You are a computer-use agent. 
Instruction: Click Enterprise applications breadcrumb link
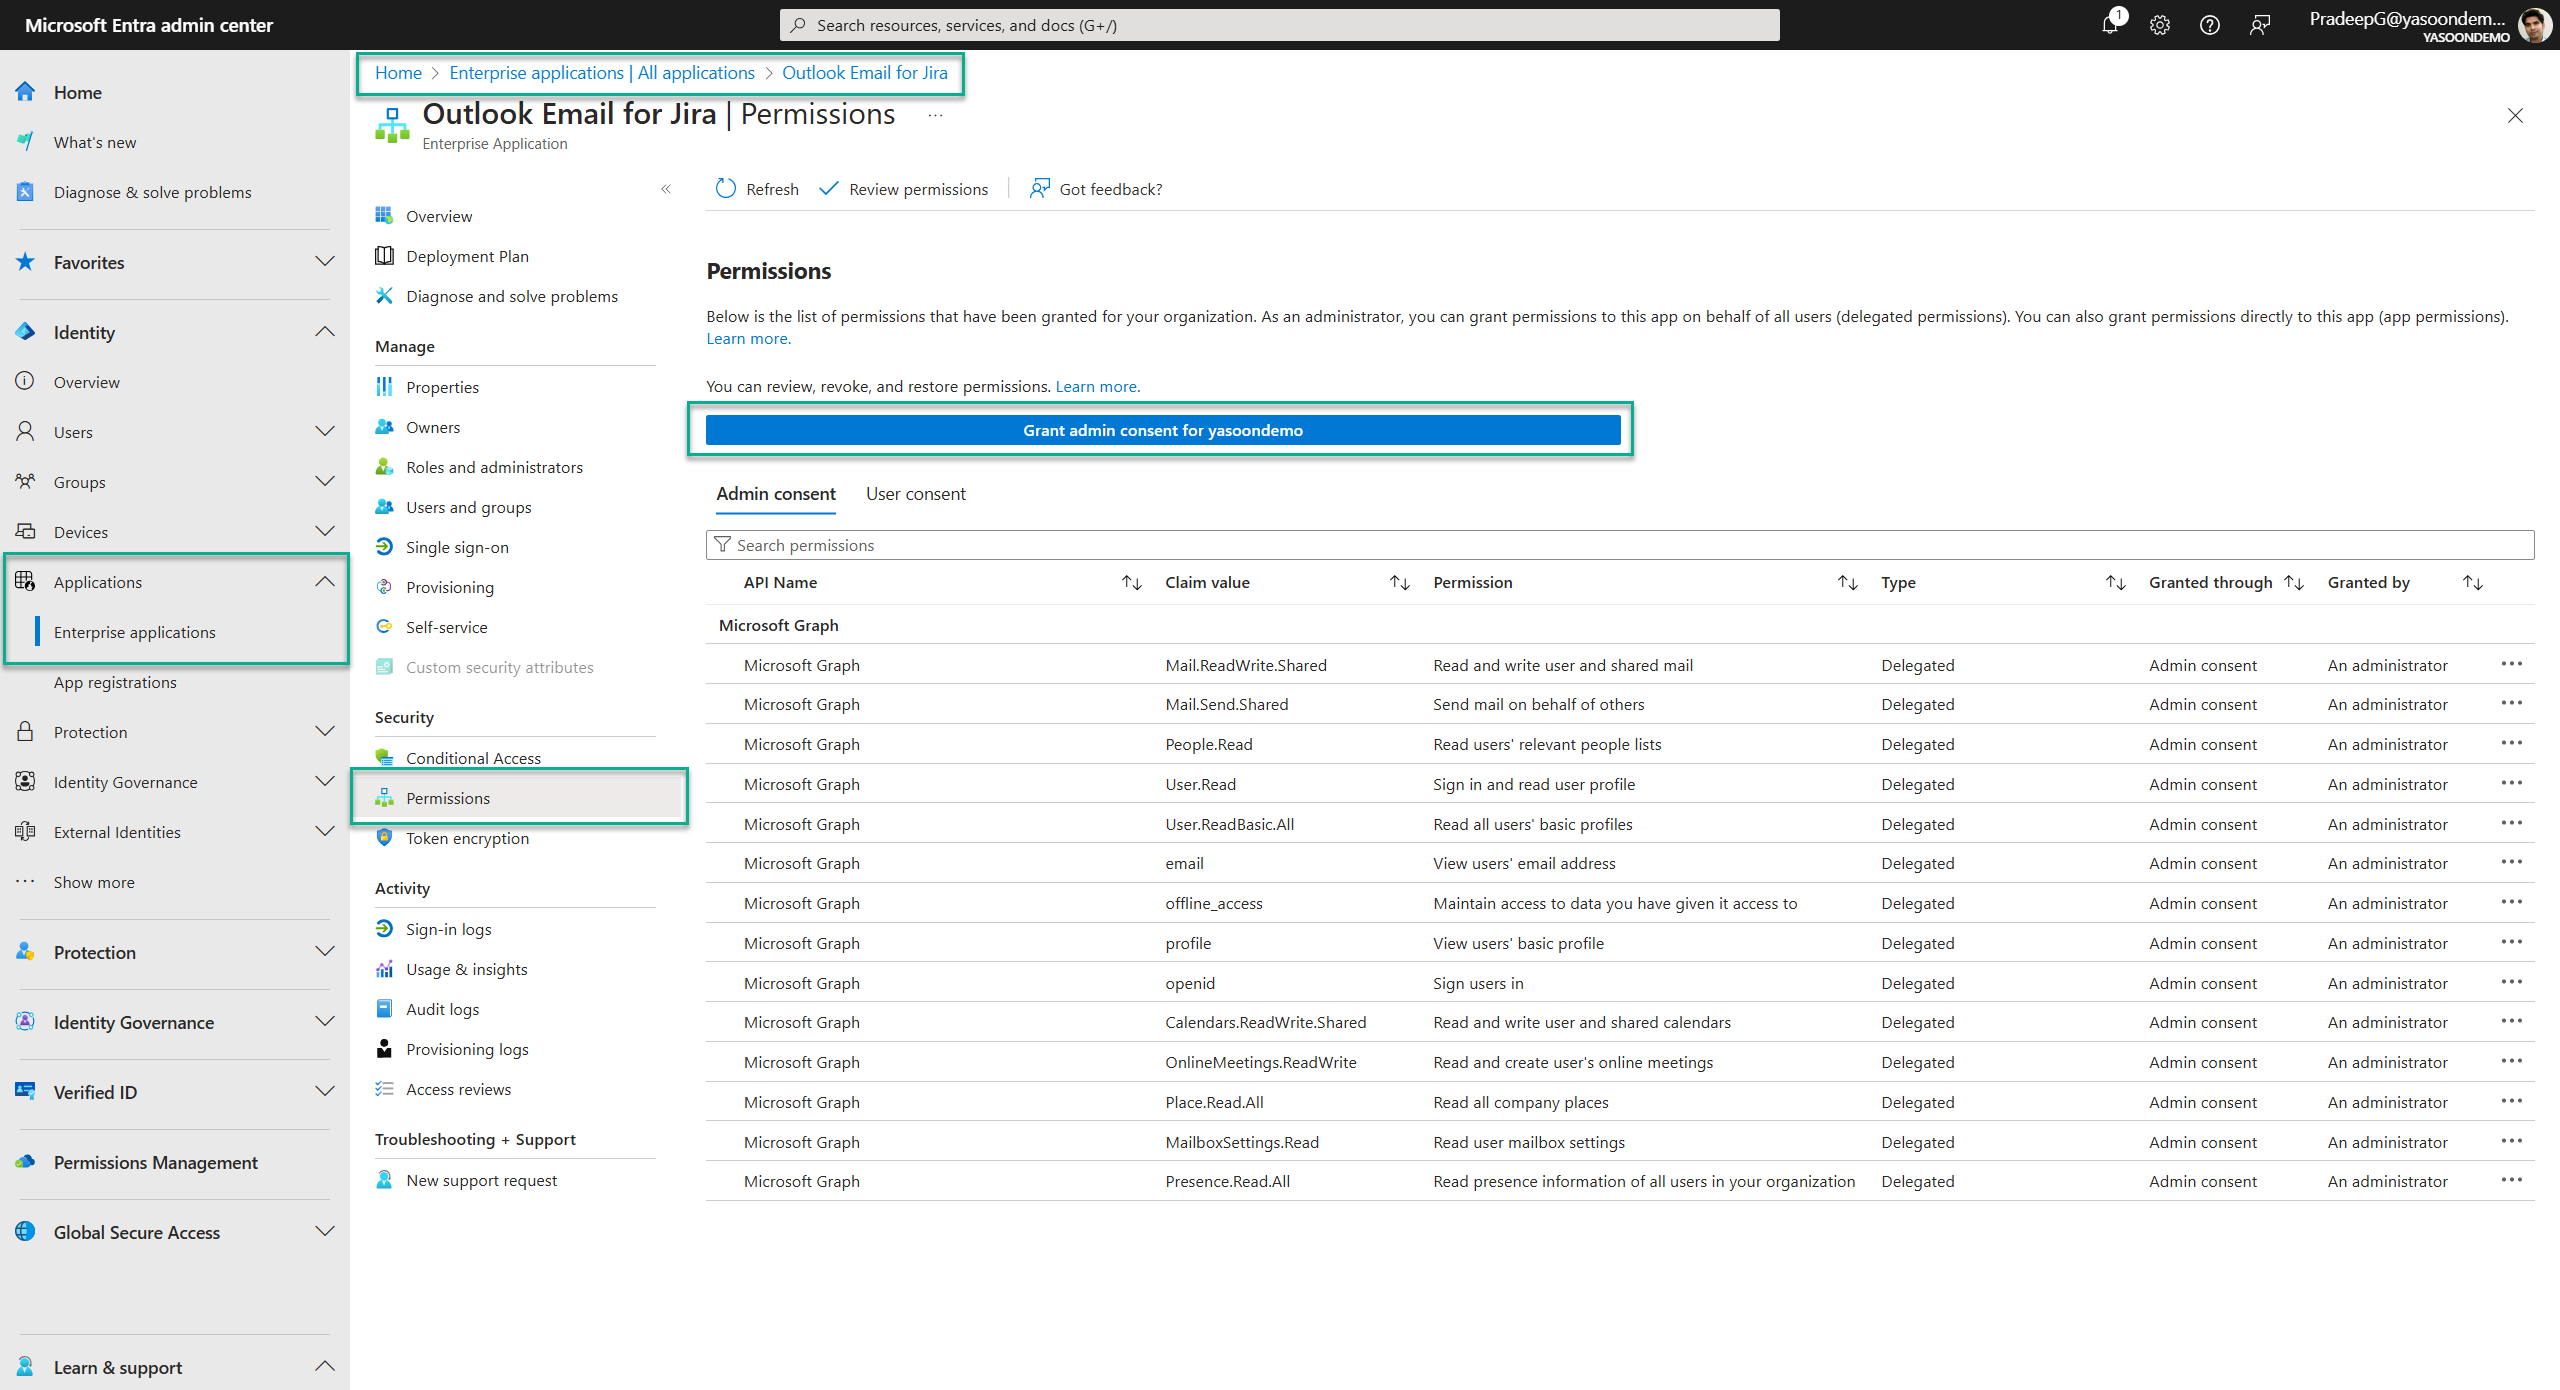(601, 73)
